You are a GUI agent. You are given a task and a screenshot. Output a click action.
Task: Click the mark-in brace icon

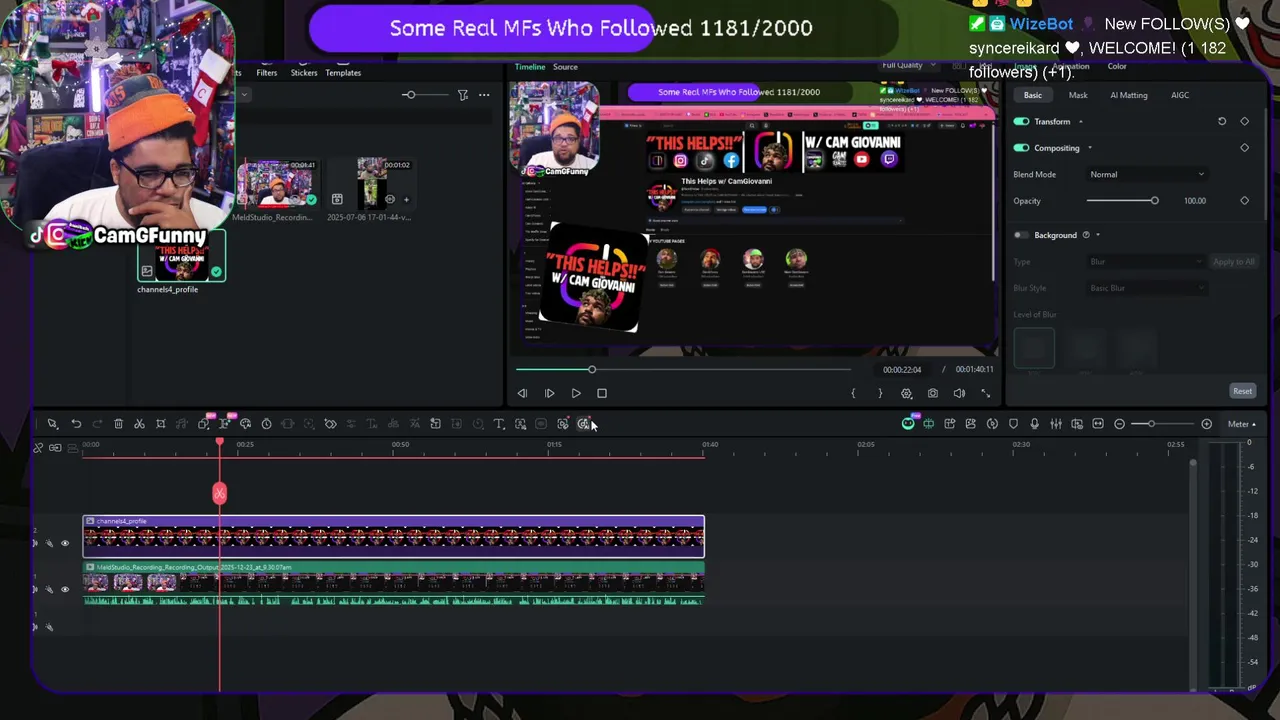[x=853, y=394]
